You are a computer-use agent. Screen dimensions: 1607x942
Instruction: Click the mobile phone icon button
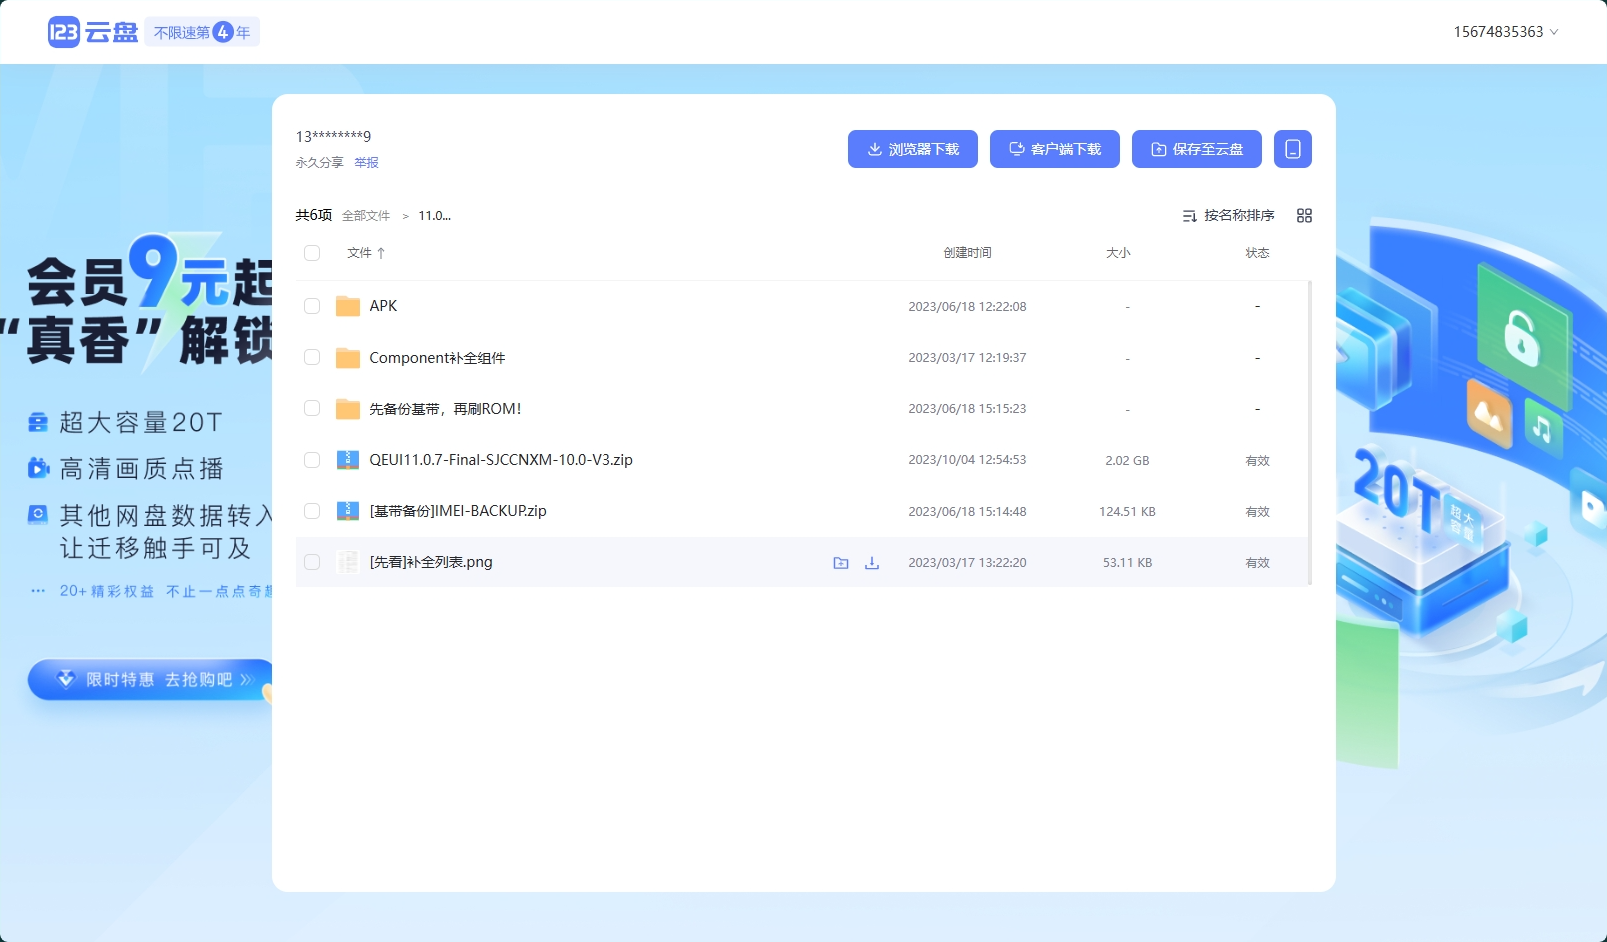click(x=1292, y=149)
